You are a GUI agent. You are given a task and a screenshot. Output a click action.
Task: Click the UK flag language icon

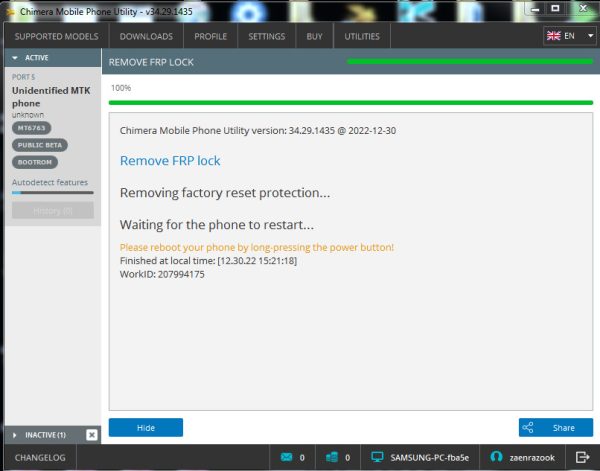(x=553, y=36)
